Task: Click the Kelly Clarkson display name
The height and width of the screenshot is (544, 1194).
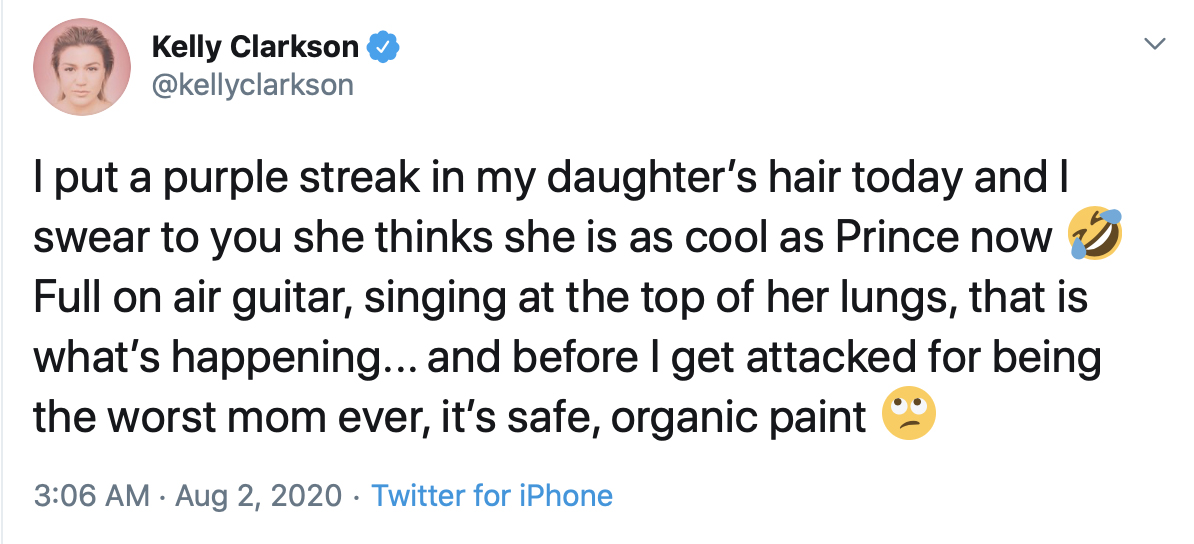Action: pos(254,46)
